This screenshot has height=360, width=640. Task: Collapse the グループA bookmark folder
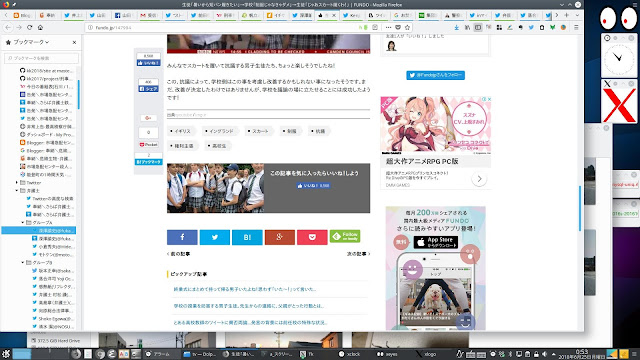point(23,222)
